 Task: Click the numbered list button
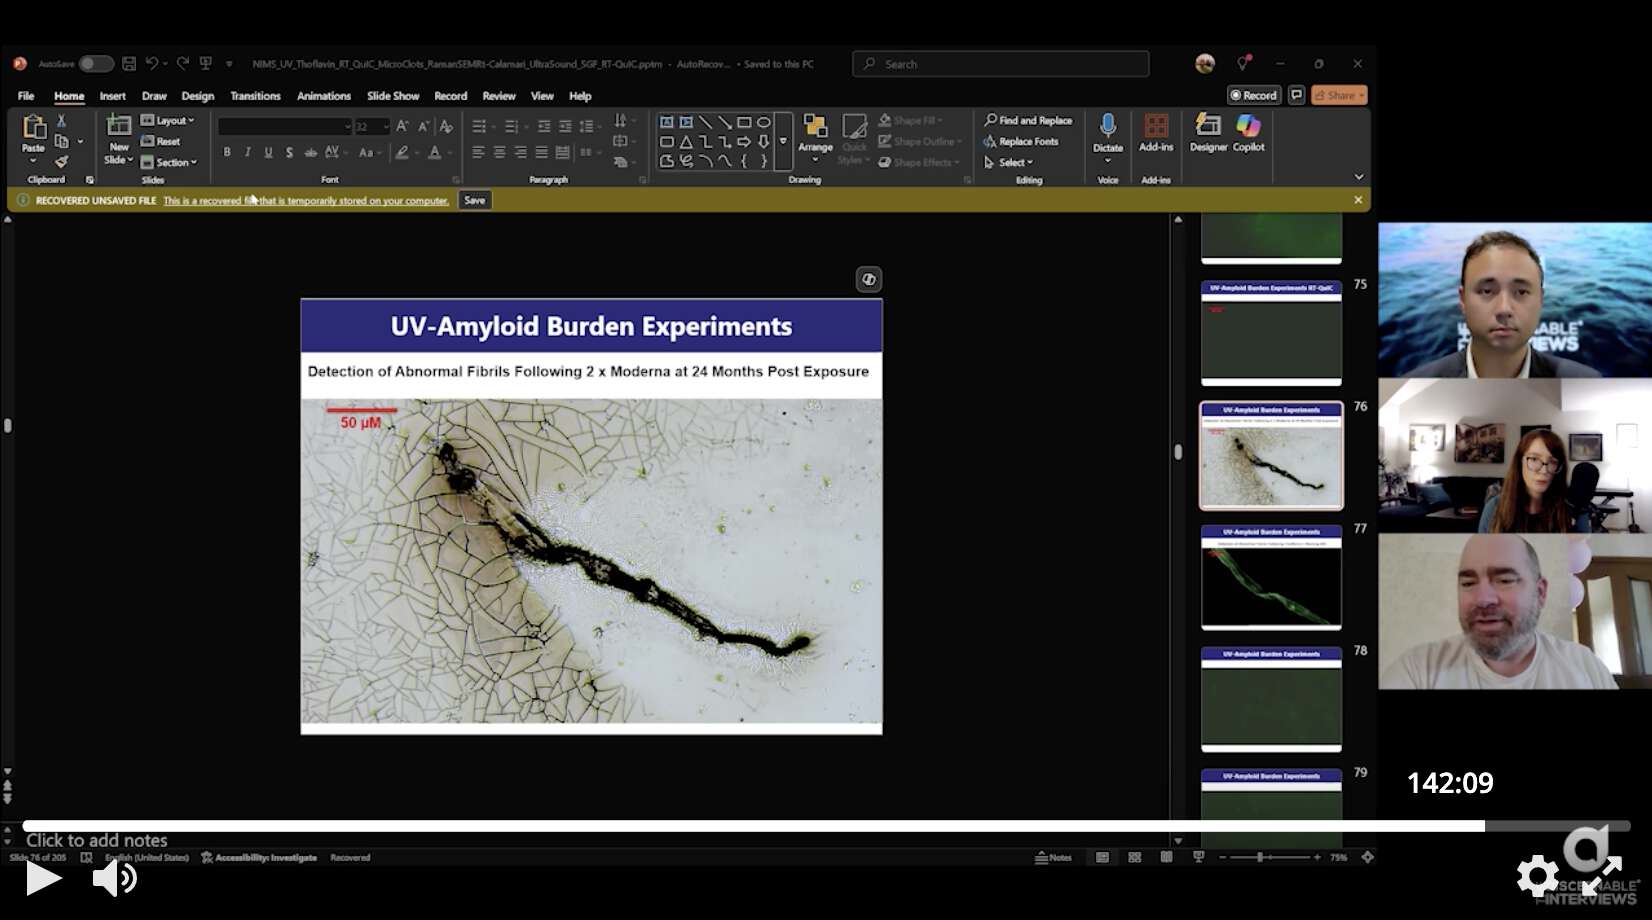514,126
